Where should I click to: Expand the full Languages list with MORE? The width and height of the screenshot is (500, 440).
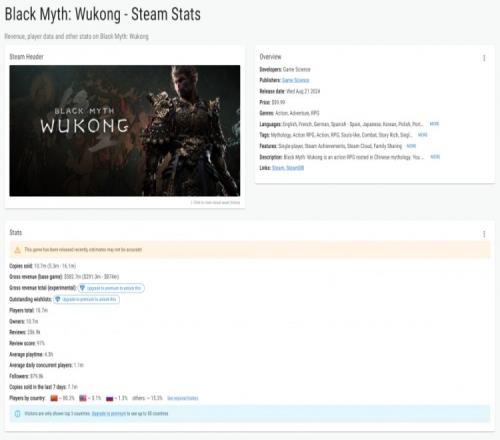click(434, 124)
